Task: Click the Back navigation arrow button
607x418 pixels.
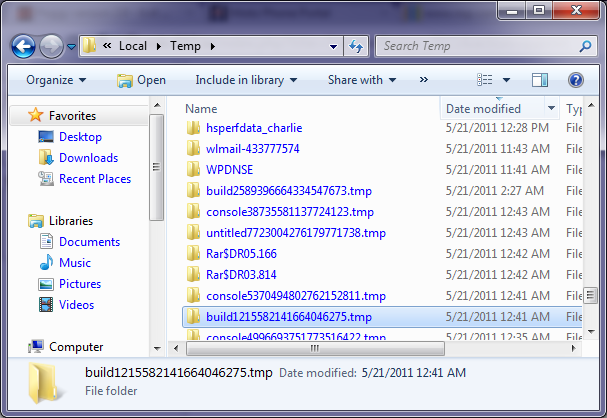Action: (24, 46)
